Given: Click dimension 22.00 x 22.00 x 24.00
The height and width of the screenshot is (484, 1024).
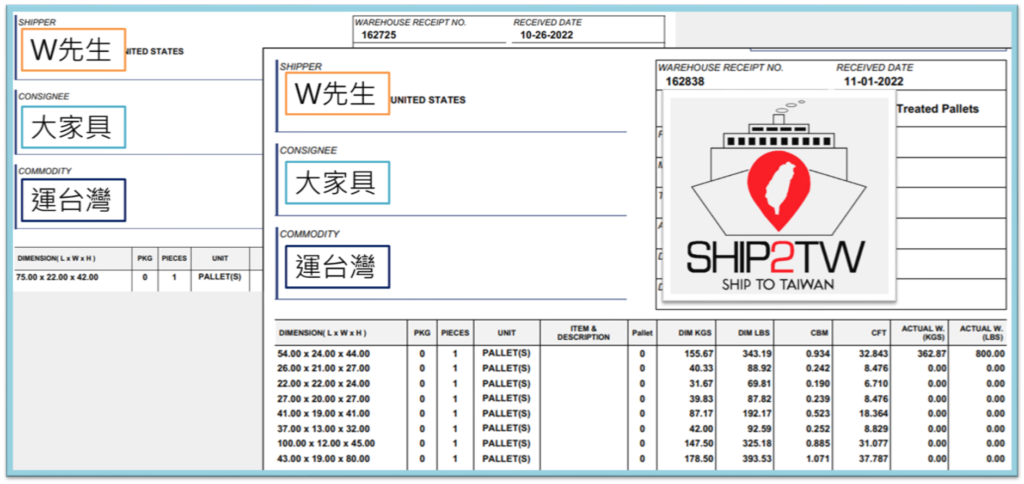Looking at the screenshot, I should pos(324,383).
